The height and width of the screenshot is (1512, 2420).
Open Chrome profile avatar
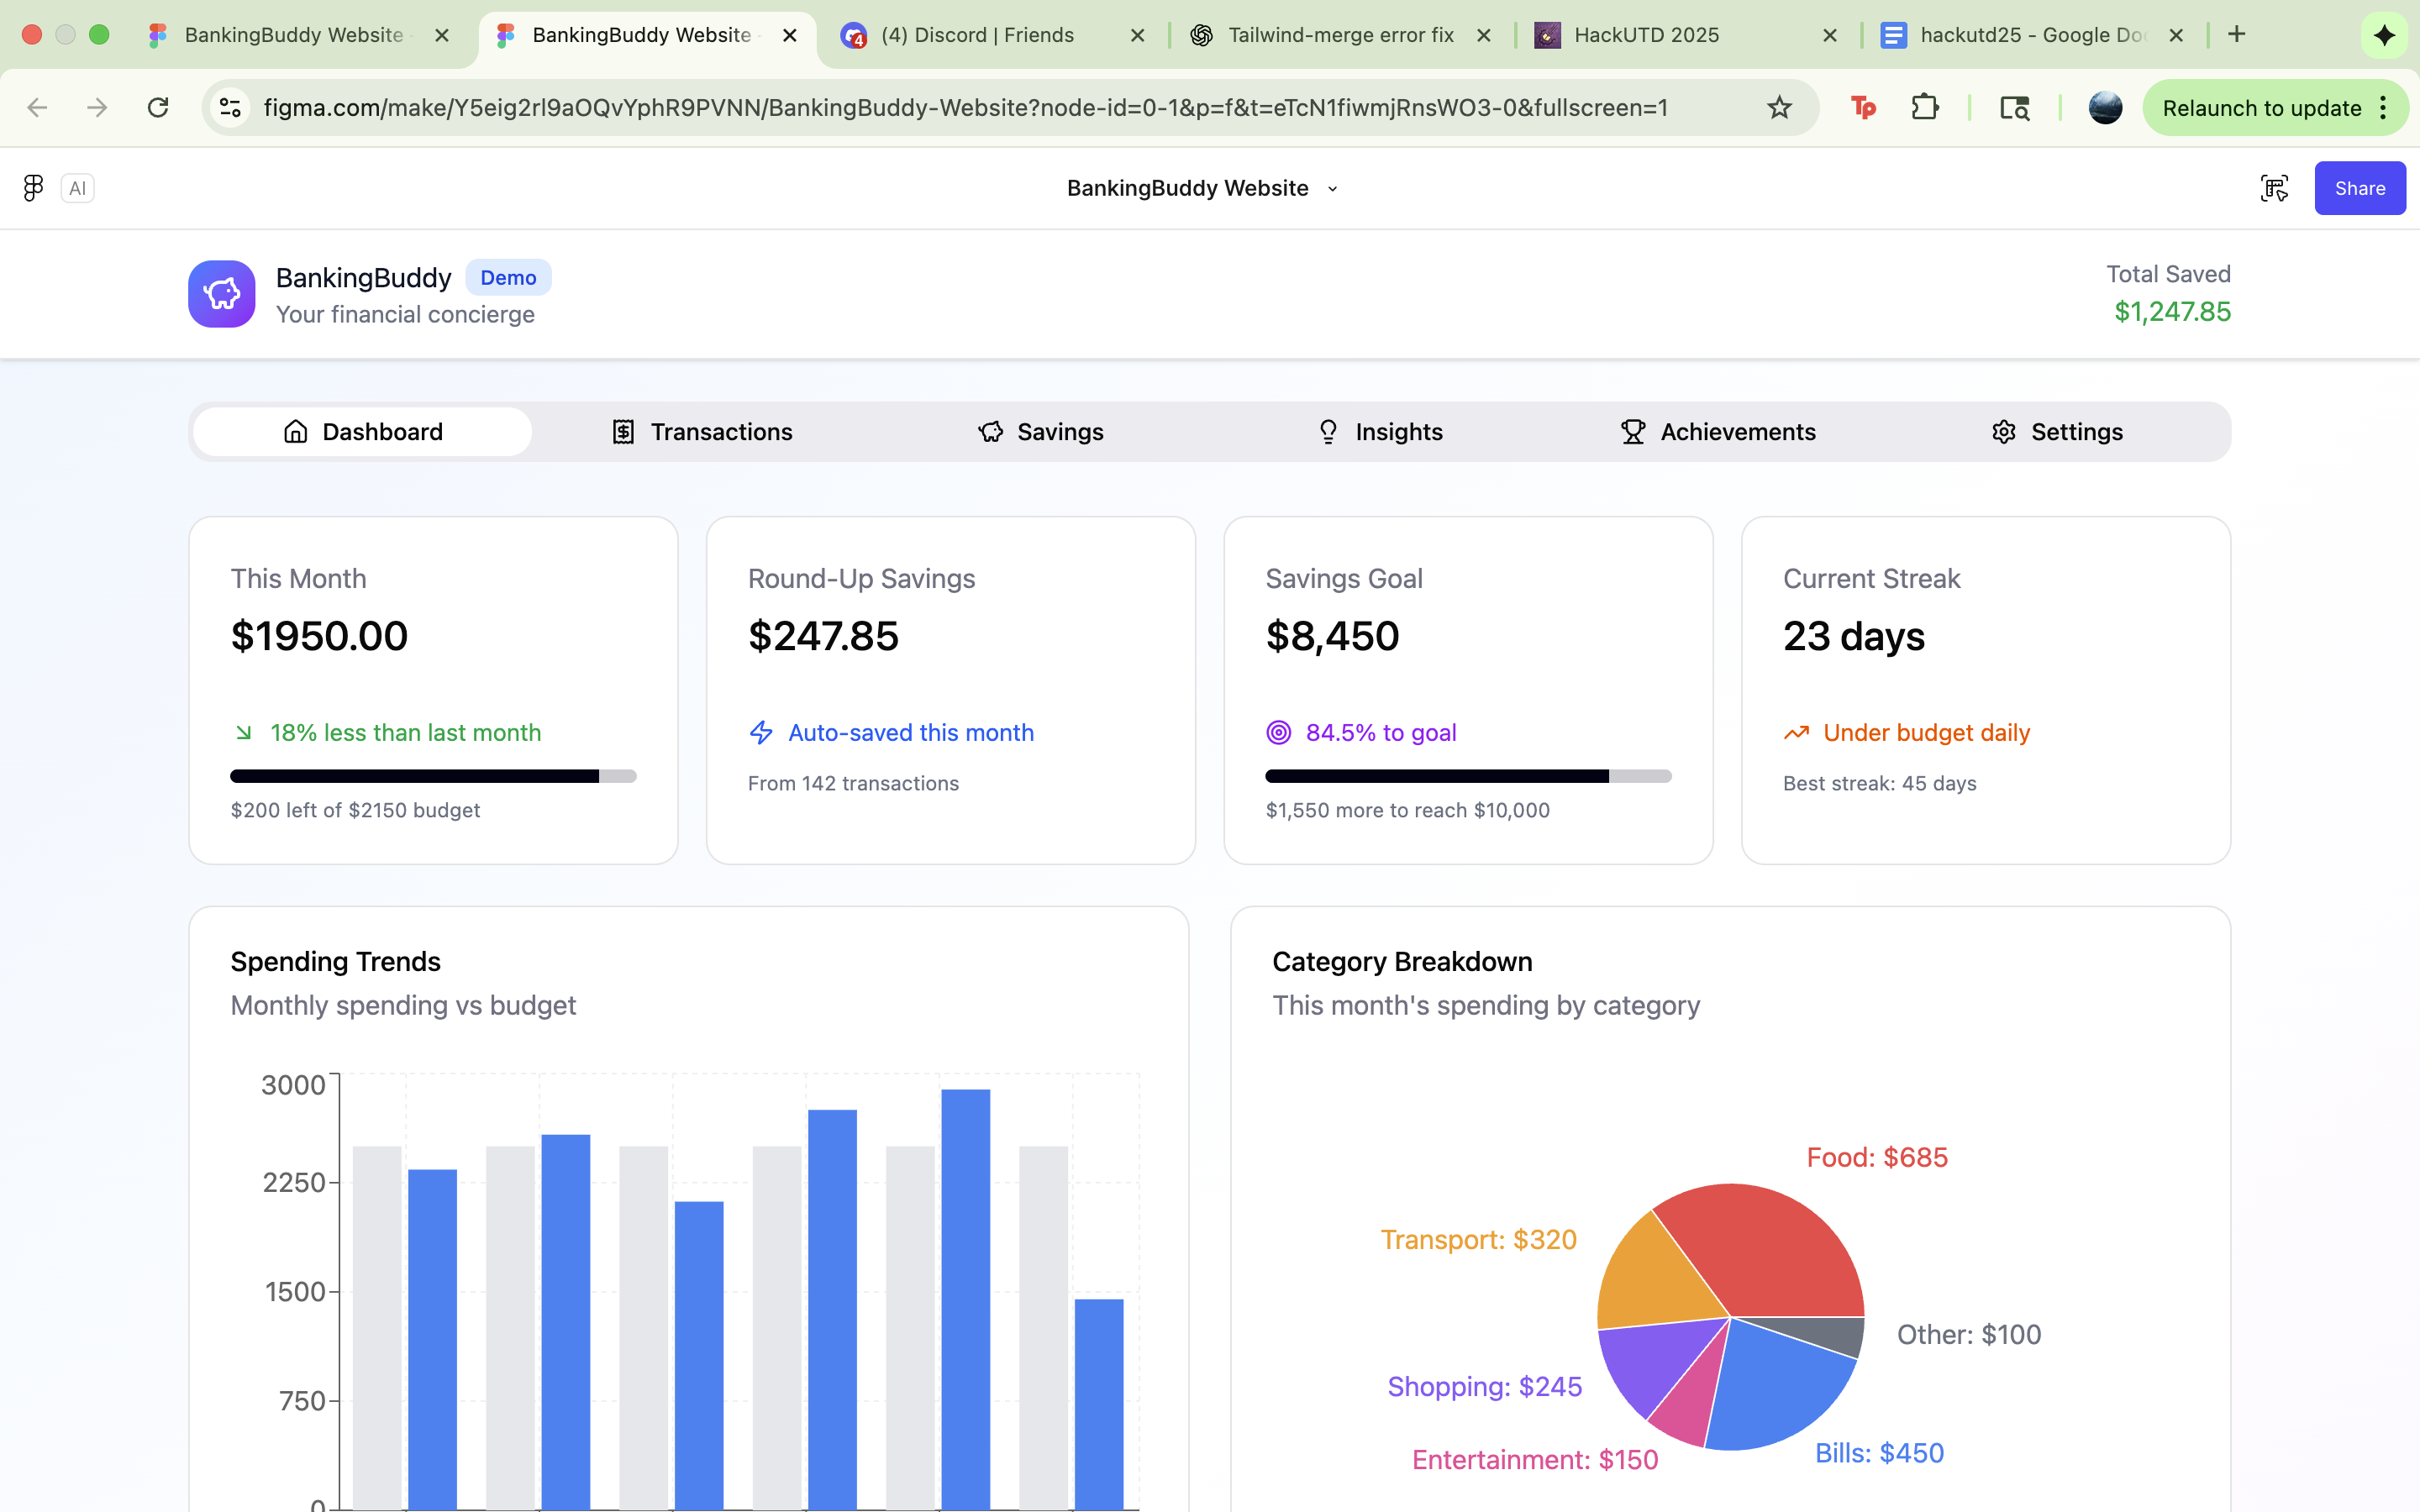click(x=2105, y=108)
